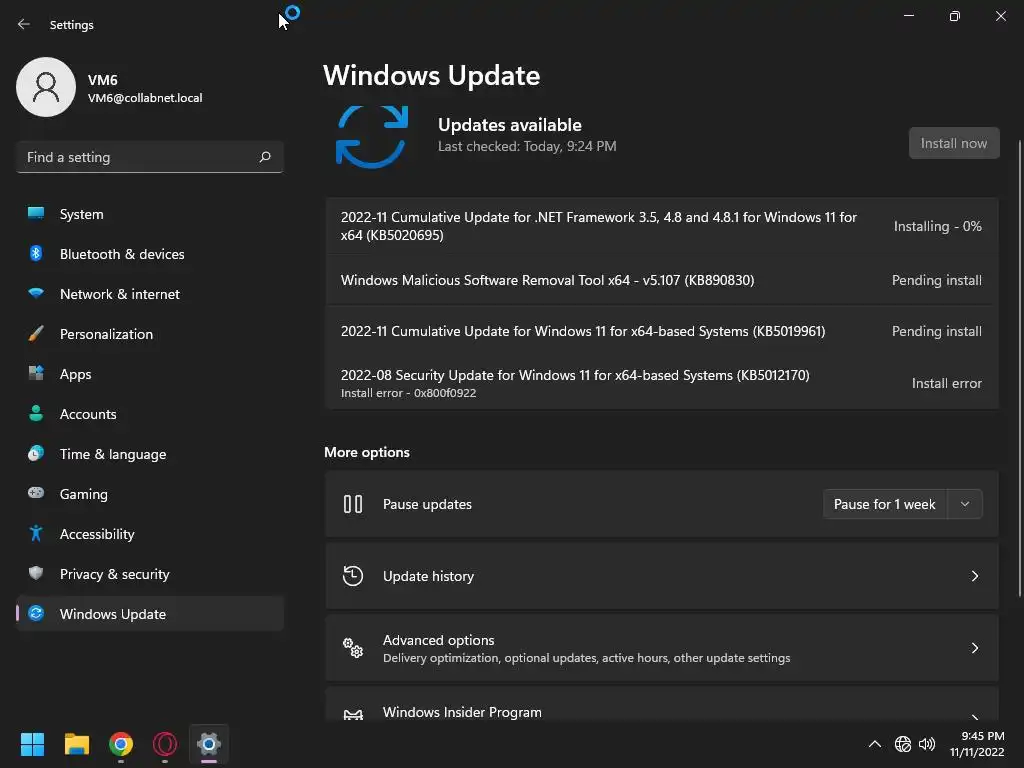The image size is (1024, 768).
Task: Click the Find a setting search field
Action: click(x=150, y=157)
